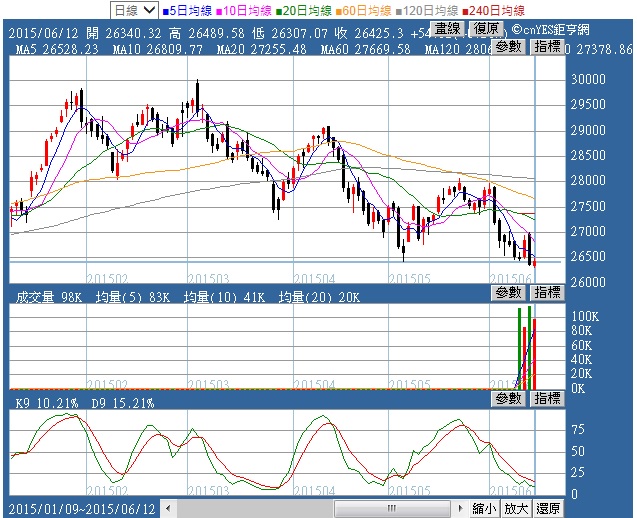Open 指標 indicators for the KD panel
Viewport: 637px width, 518px height.
pos(546,398)
